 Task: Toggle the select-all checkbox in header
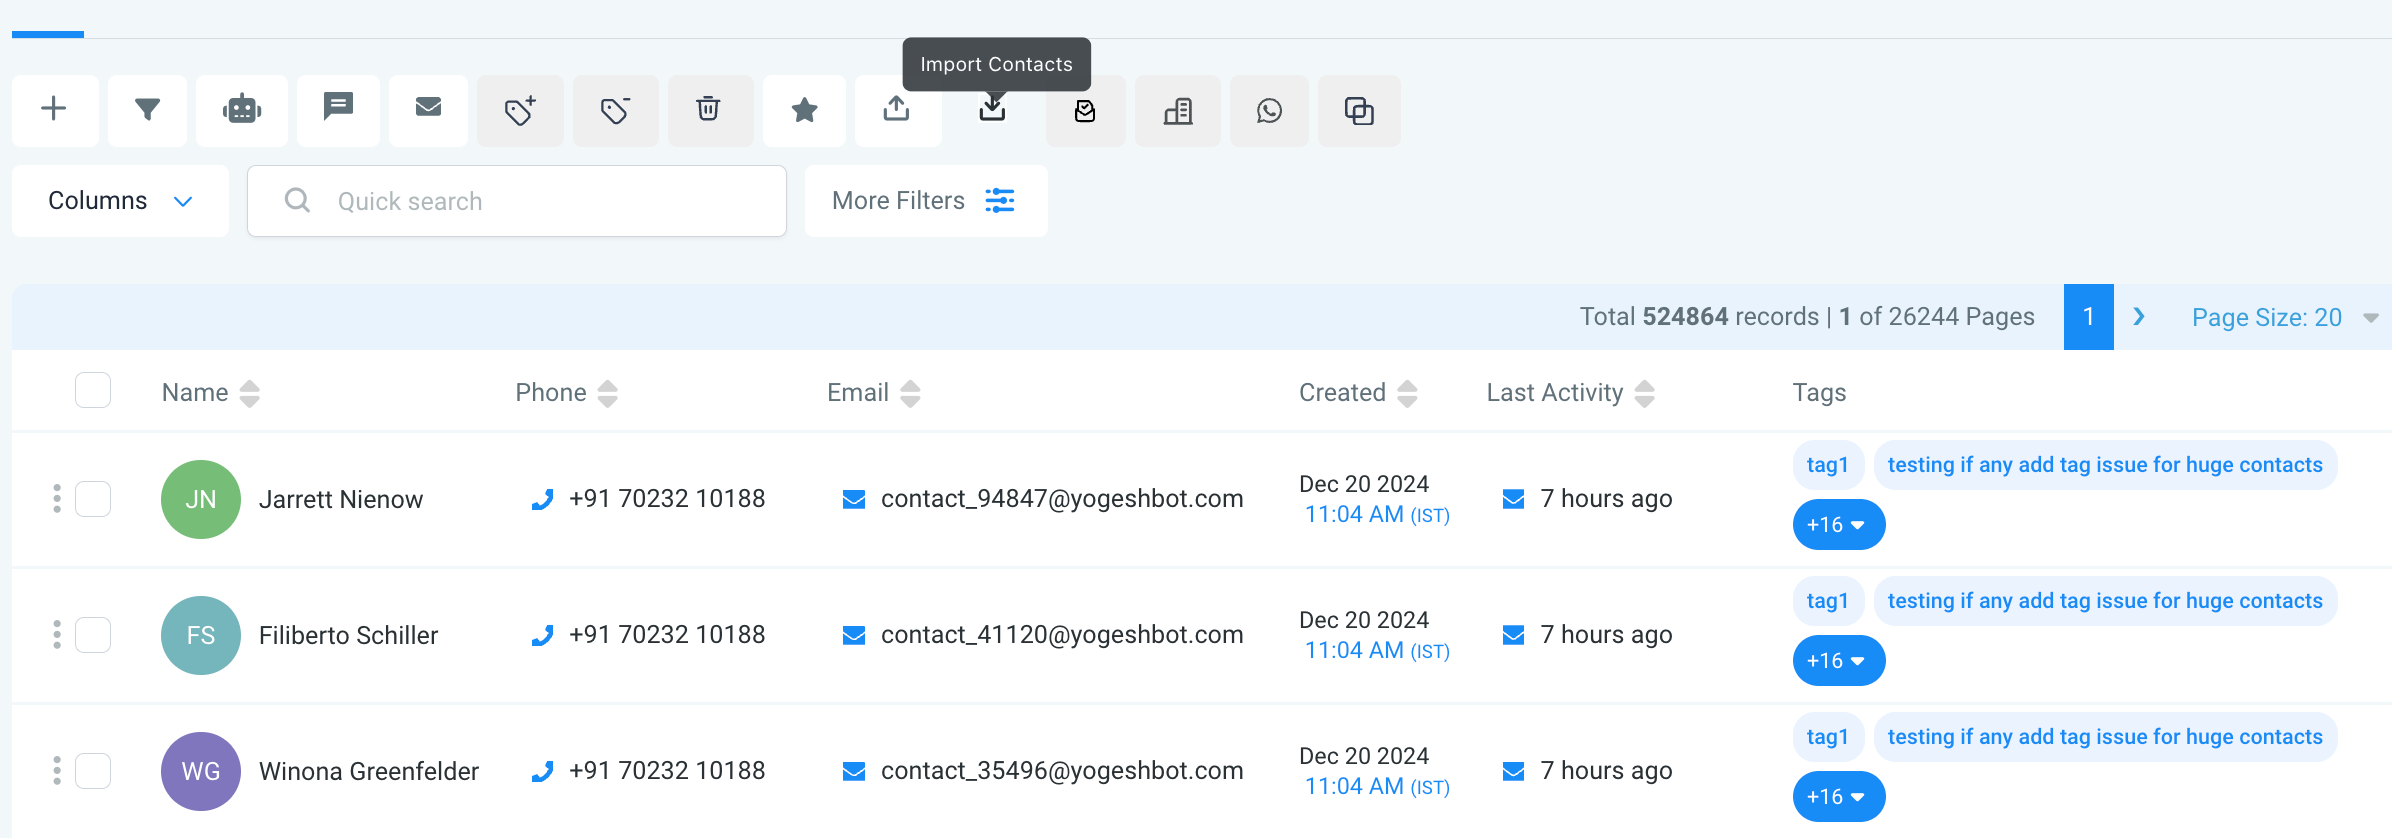[93, 390]
